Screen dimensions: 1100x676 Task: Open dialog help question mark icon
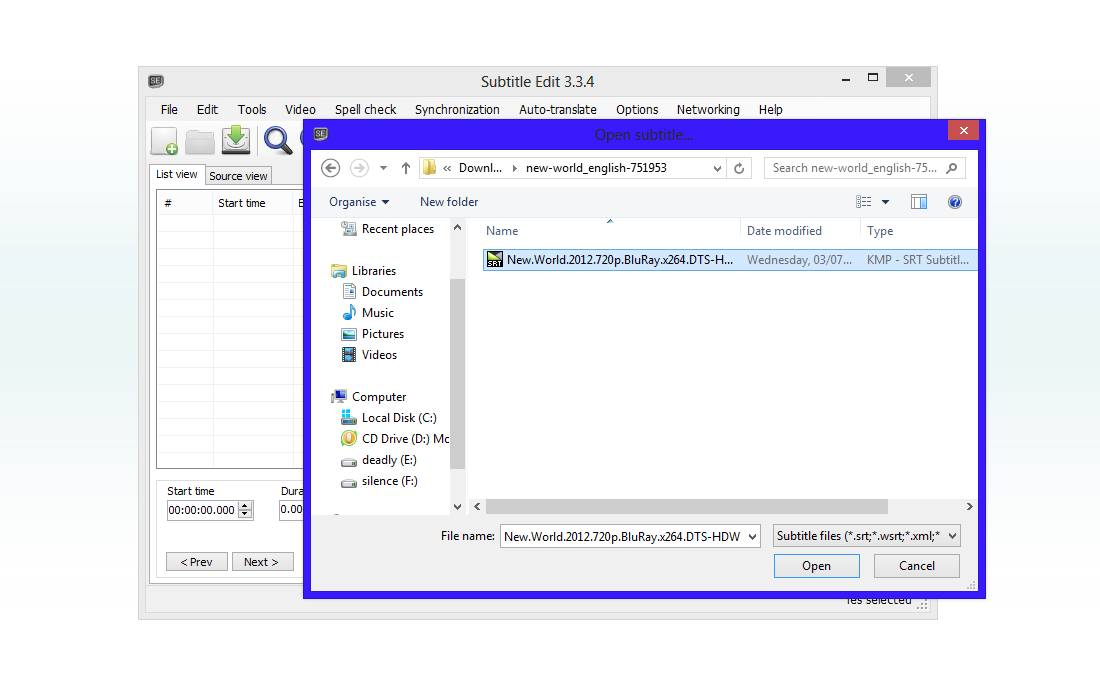coord(955,202)
